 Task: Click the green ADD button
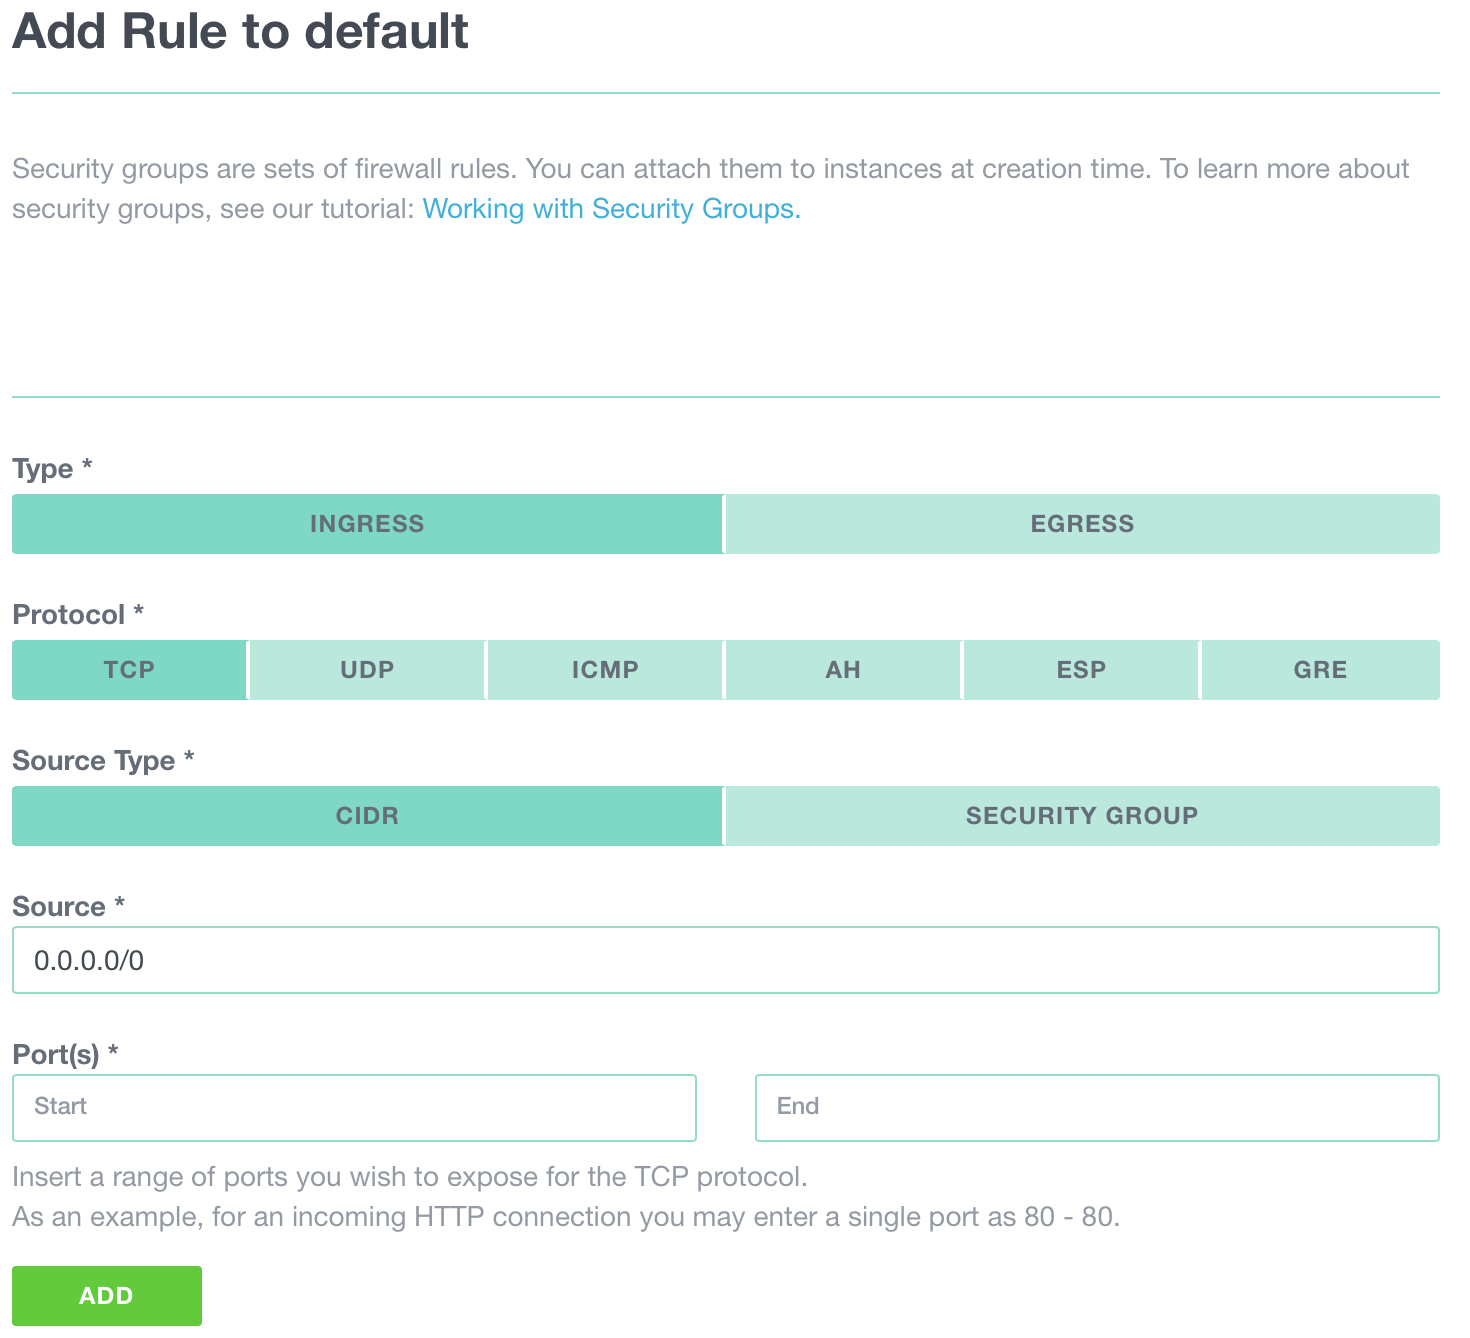(107, 1296)
